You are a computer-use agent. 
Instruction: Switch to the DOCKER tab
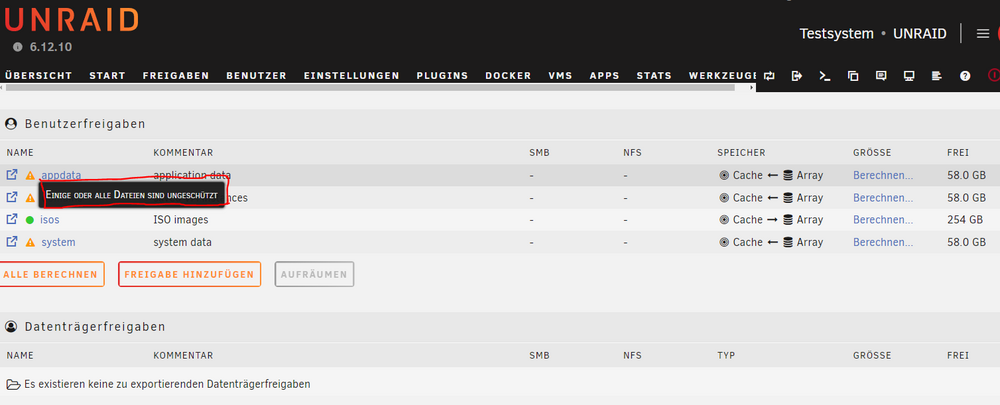tap(508, 75)
